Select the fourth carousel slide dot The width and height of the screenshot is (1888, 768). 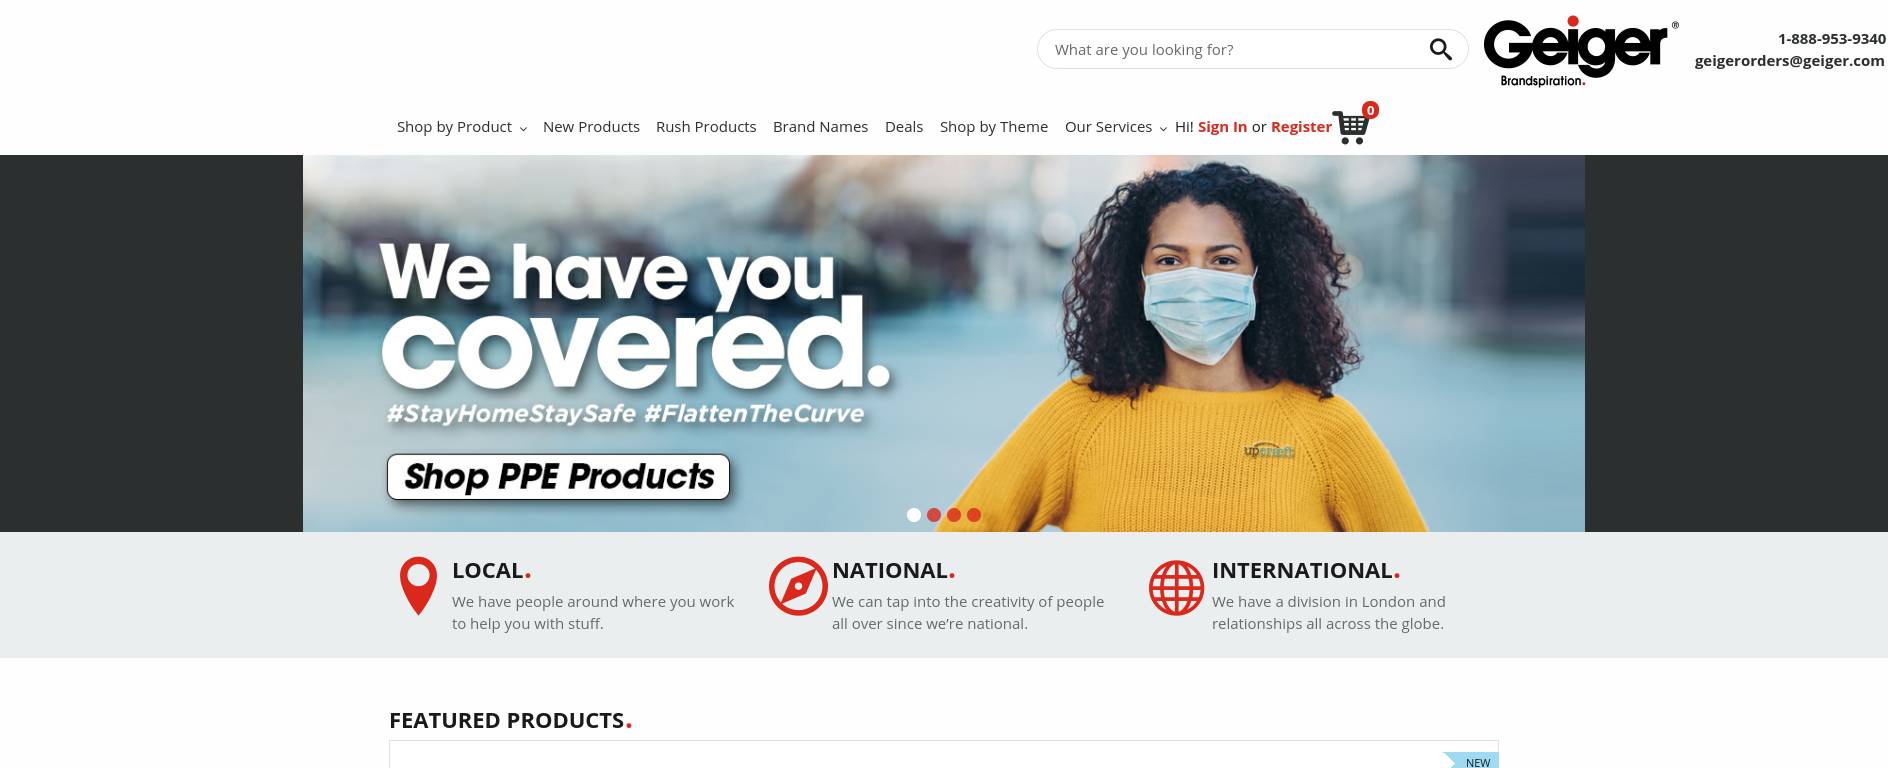pos(974,515)
